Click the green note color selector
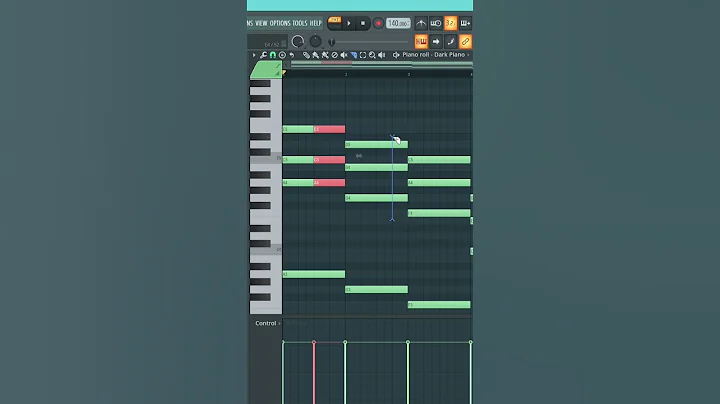 point(266,70)
